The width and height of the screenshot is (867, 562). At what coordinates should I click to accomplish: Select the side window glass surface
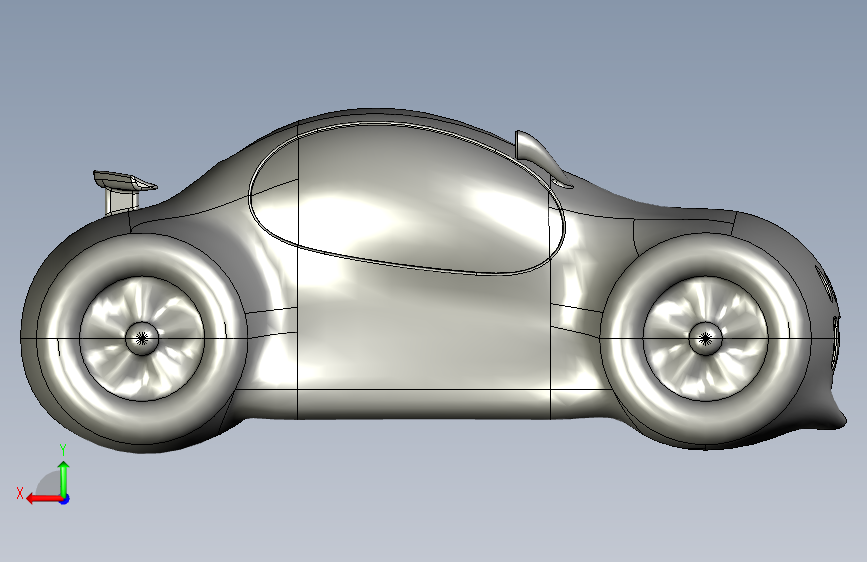click(407, 199)
